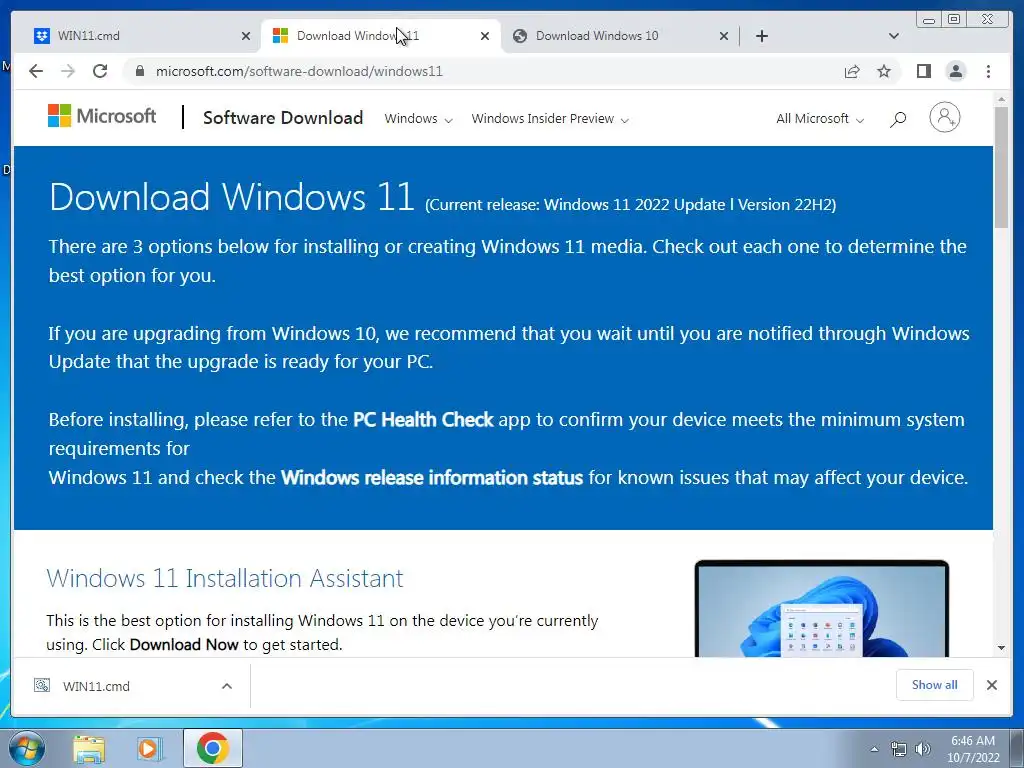Screen dimensions: 1024x768
Task: Click the Microsoft logo
Action: click(102, 116)
